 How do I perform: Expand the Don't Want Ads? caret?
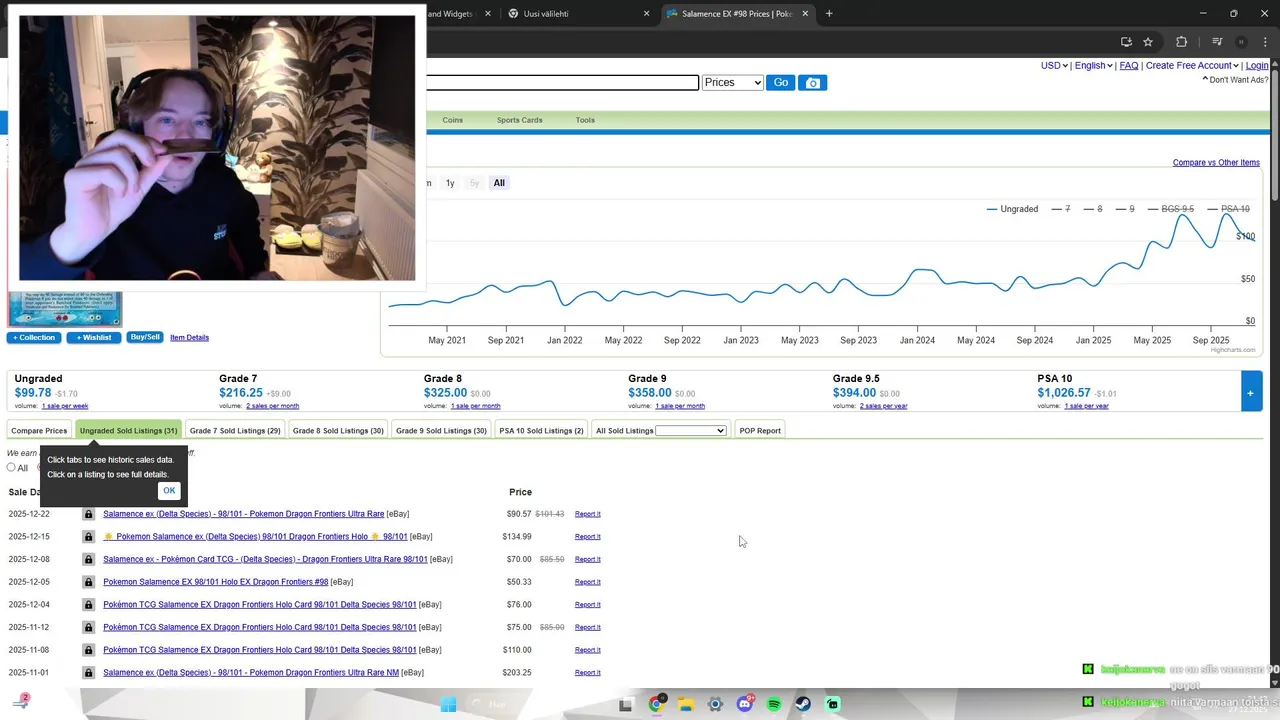click(x=1205, y=80)
